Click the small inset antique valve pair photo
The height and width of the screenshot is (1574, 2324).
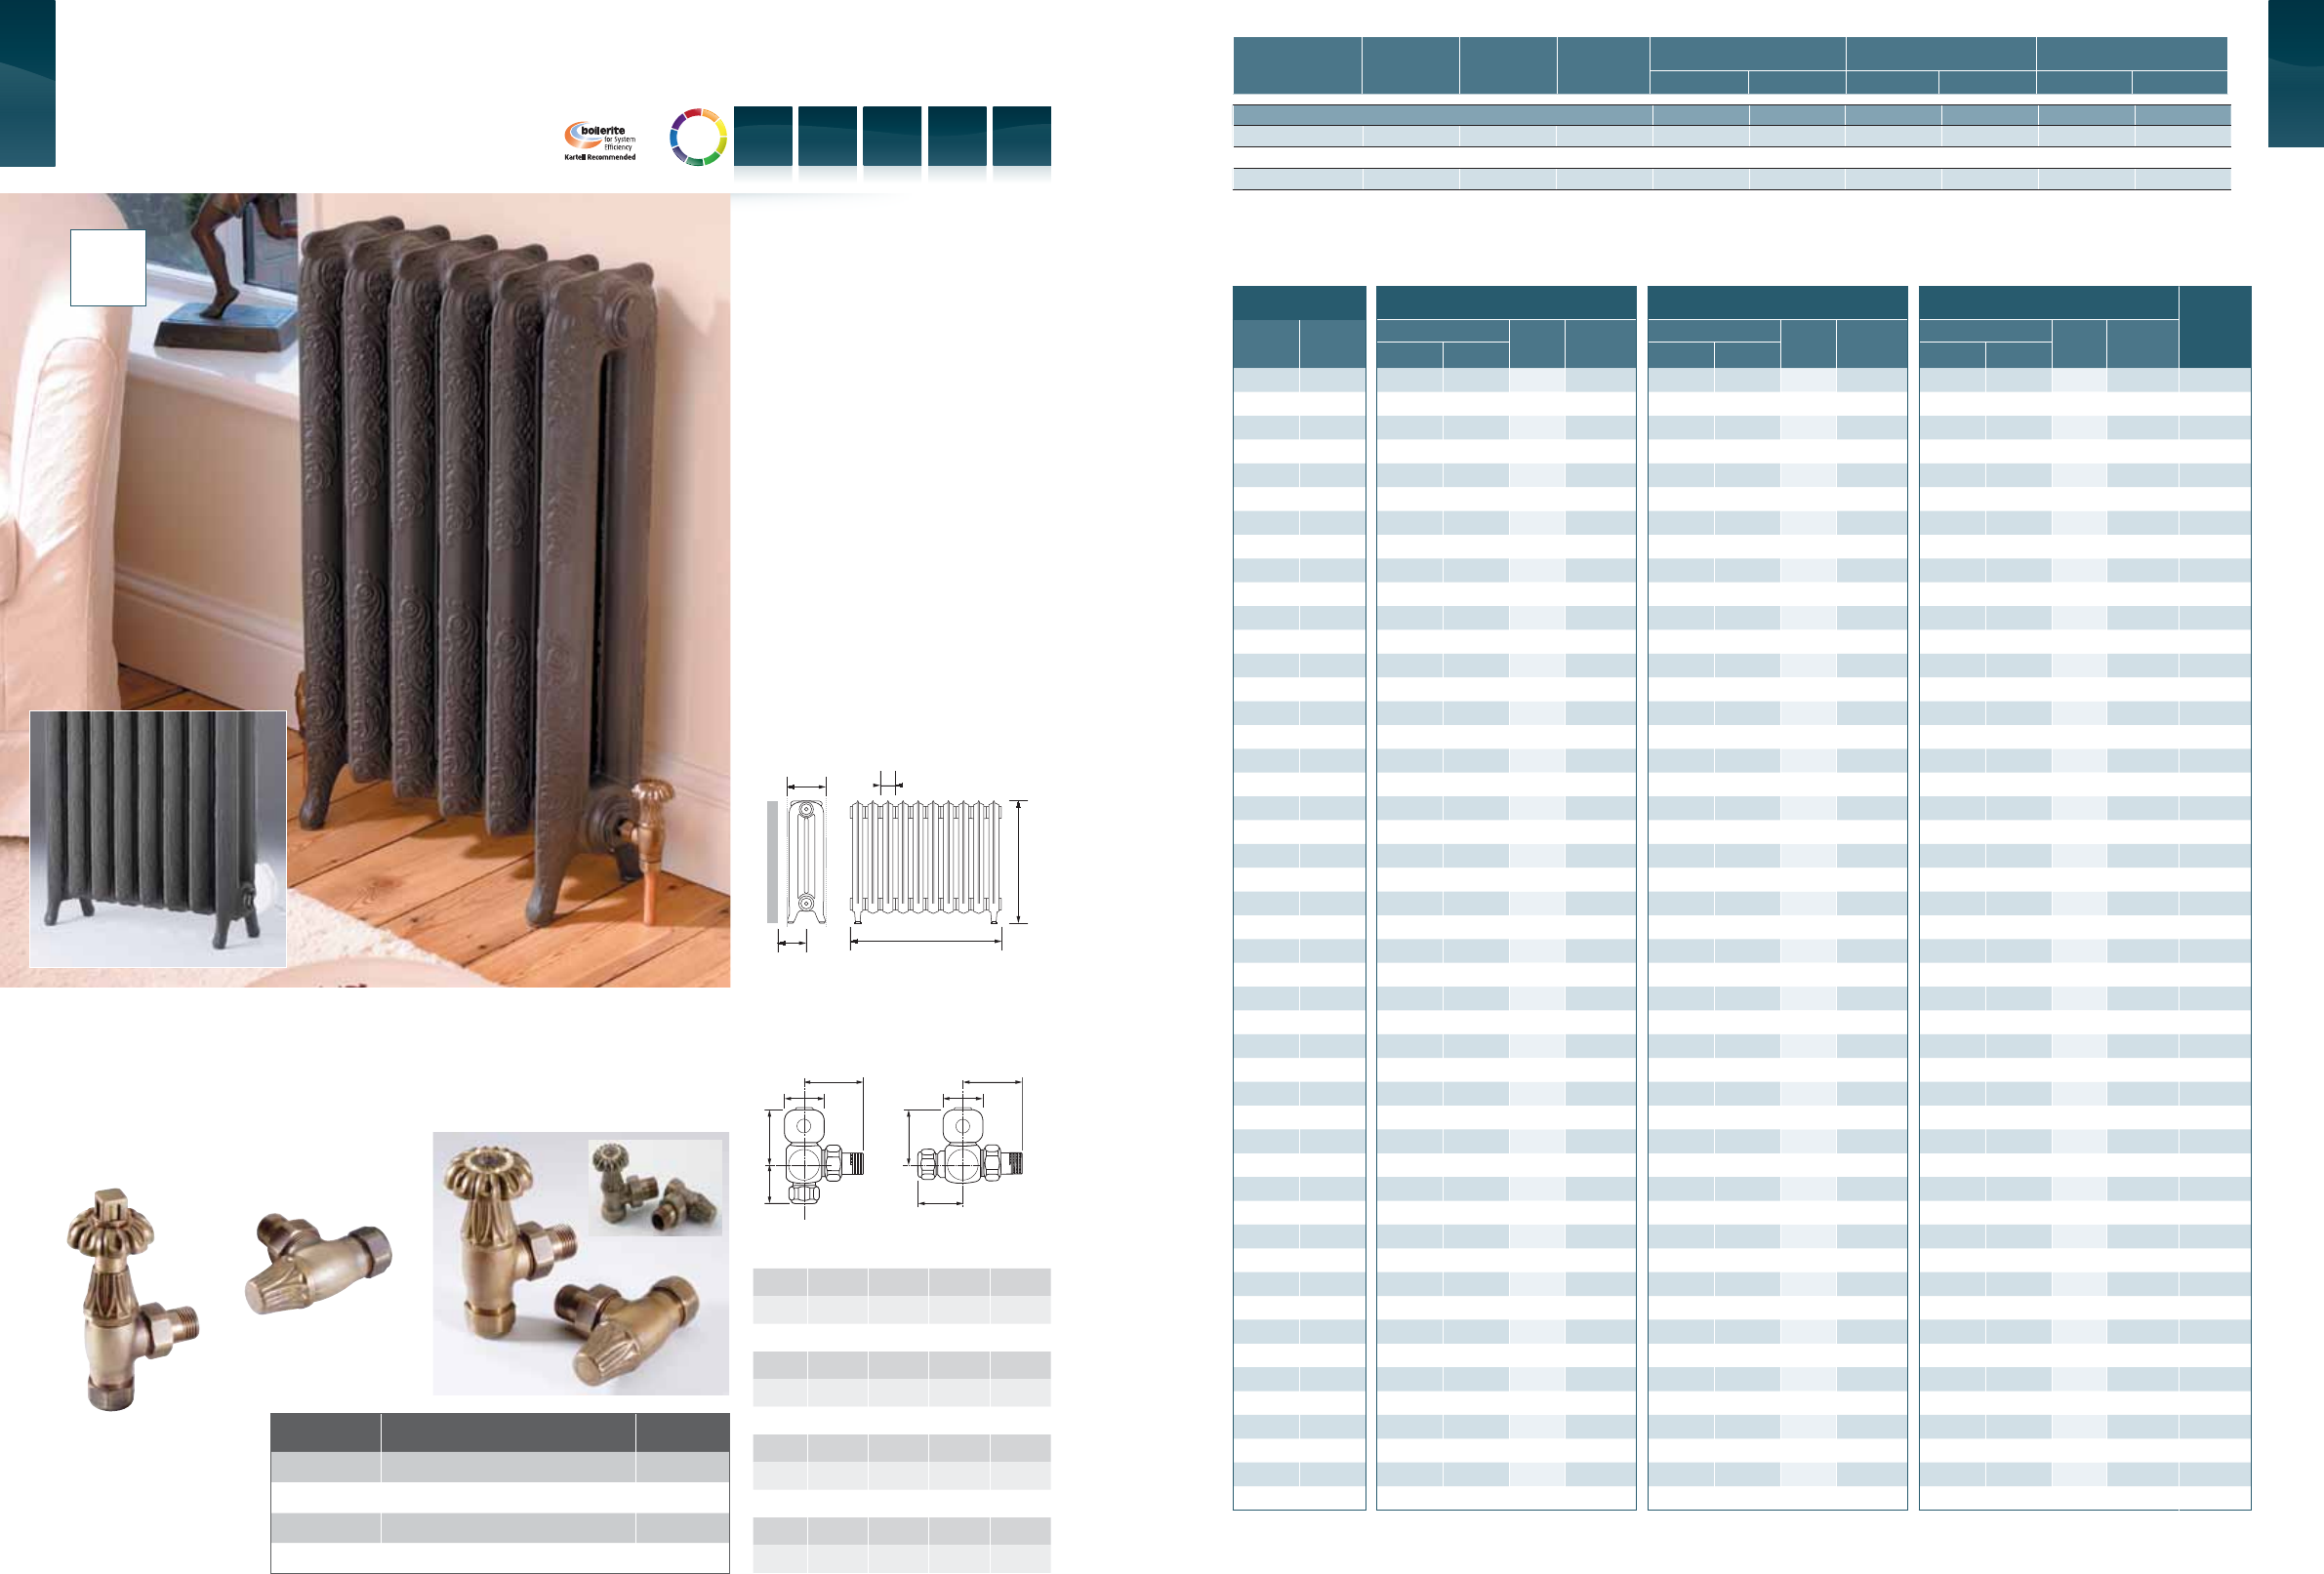655,1187
